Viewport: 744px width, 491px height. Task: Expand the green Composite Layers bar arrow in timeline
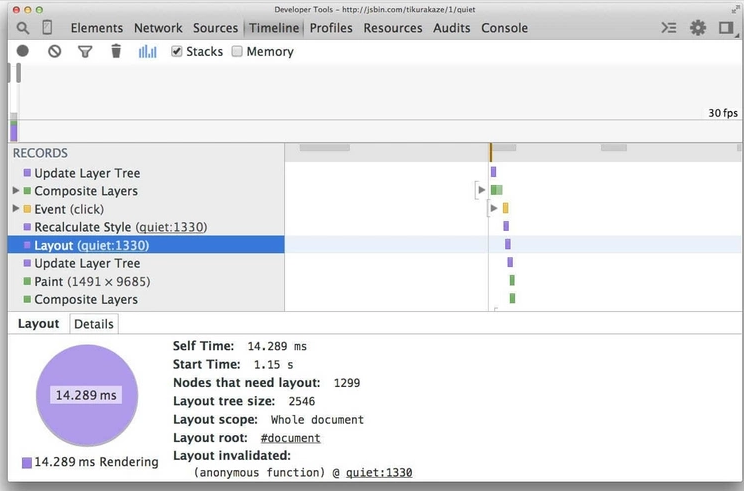click(482, 190)
